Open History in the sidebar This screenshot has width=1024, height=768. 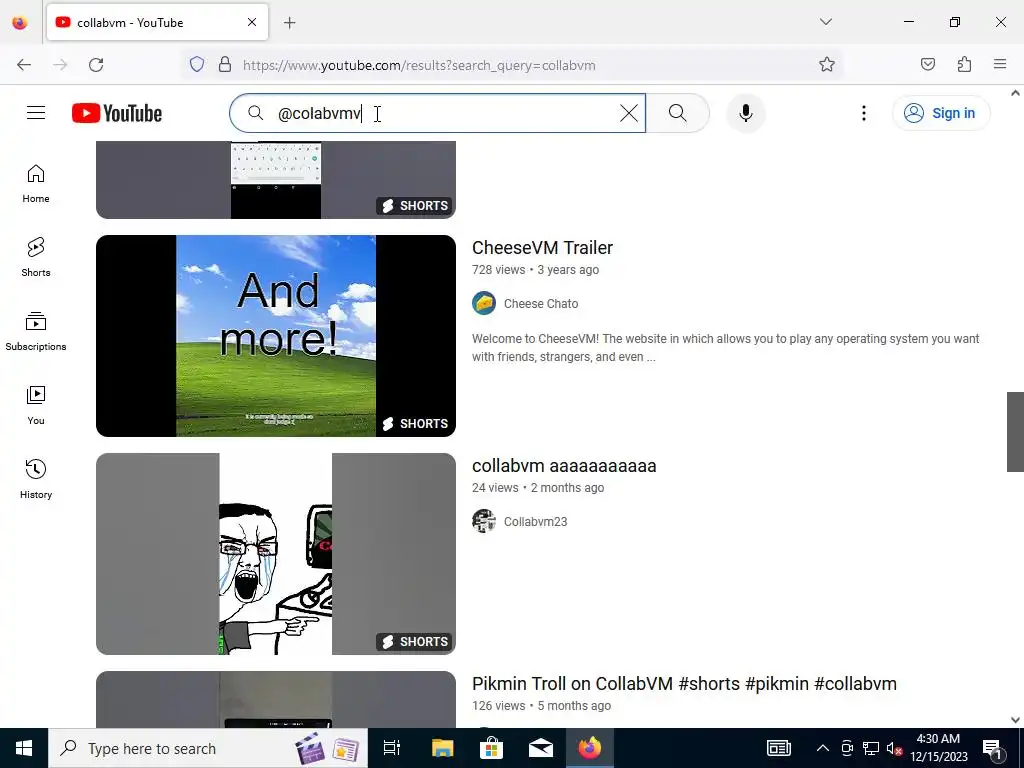coord(36,479)
